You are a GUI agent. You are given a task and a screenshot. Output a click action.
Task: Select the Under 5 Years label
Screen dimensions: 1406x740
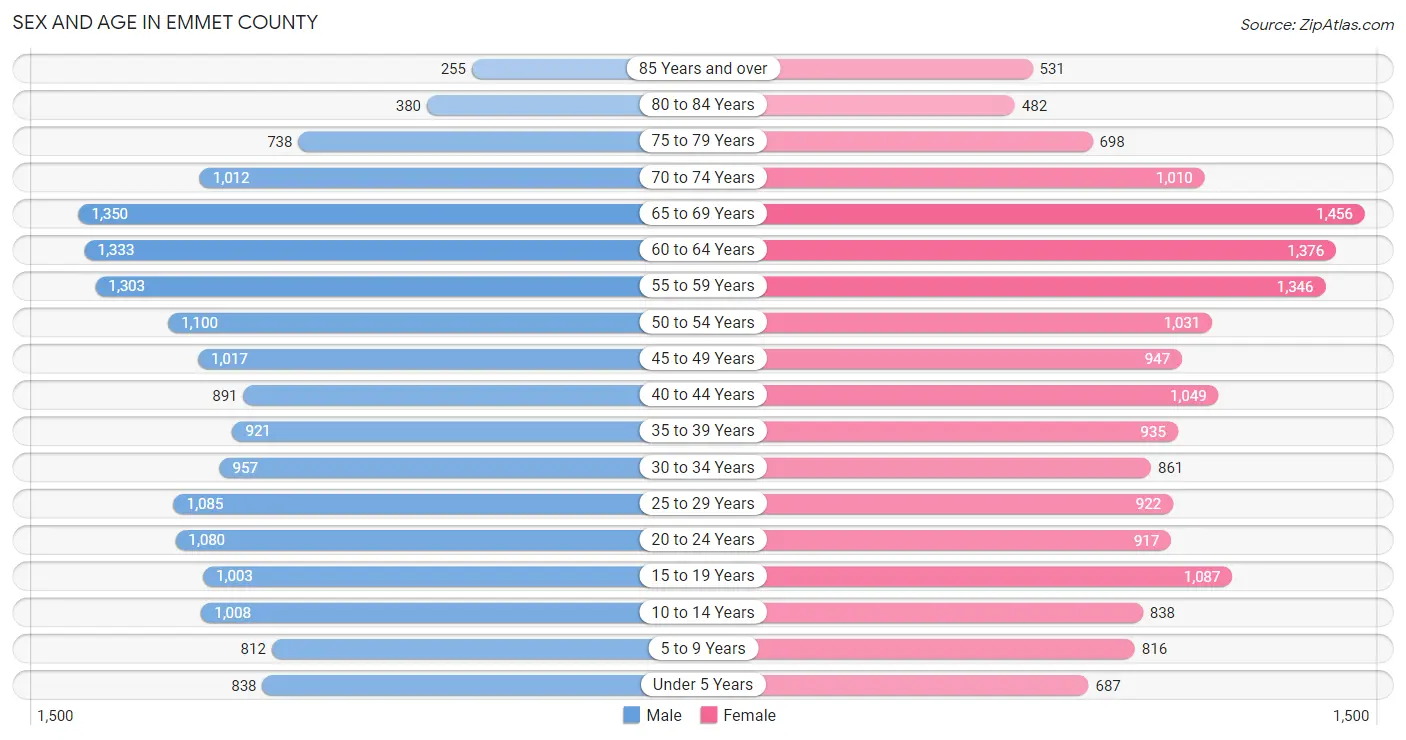pos(703,684)
